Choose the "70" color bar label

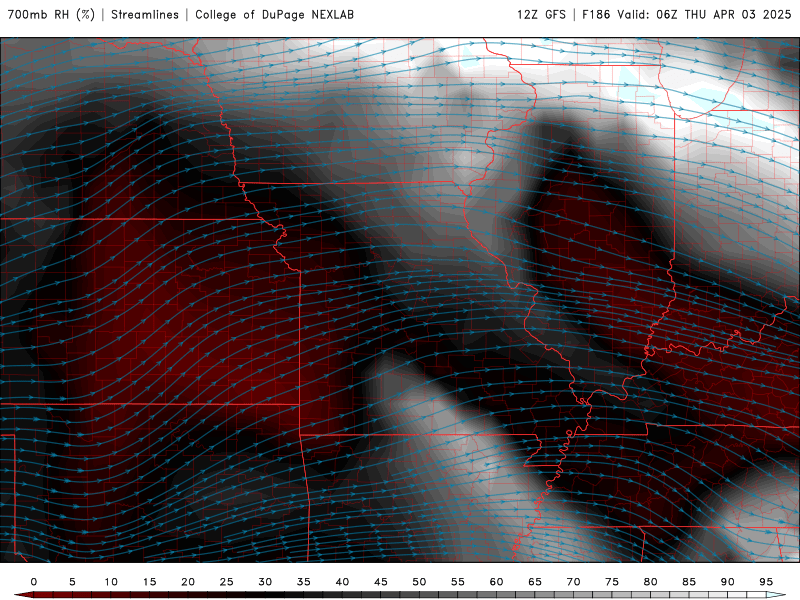tap(573, 582)
